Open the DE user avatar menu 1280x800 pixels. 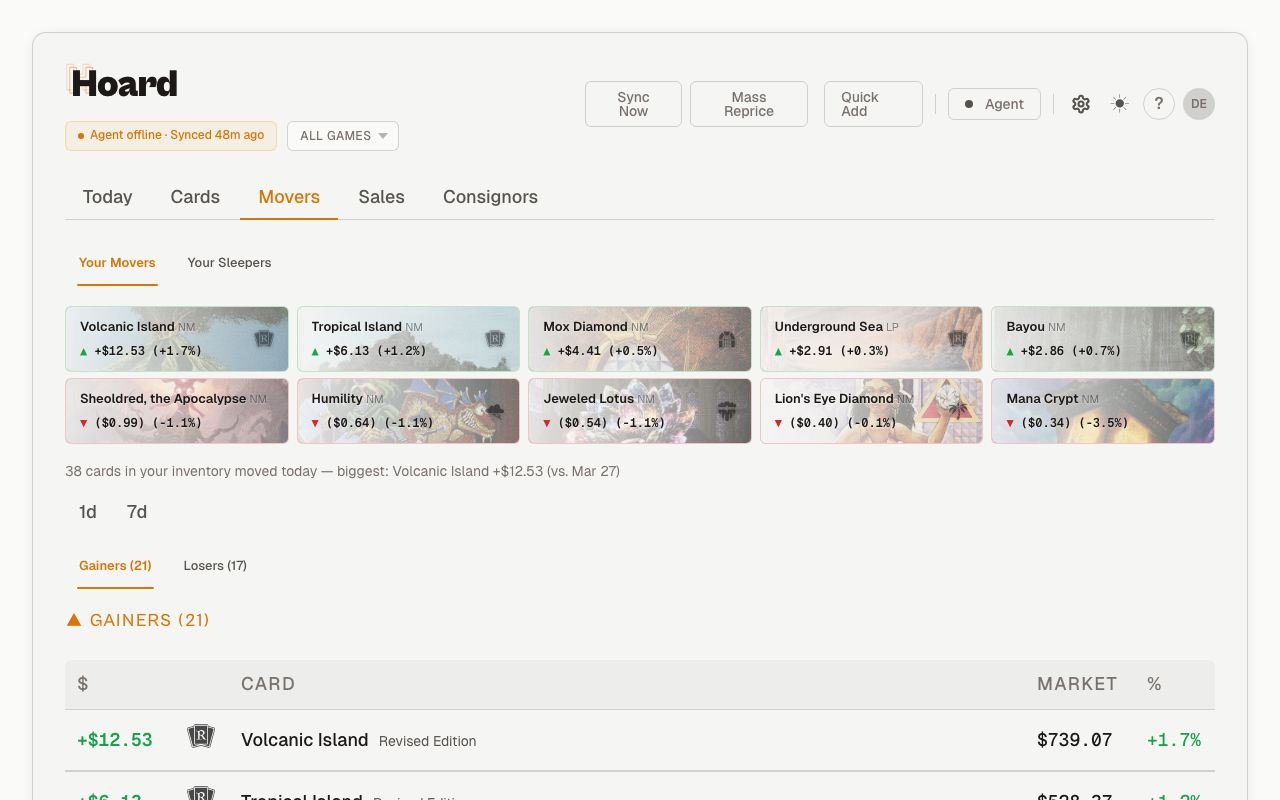pos(1199,104)
